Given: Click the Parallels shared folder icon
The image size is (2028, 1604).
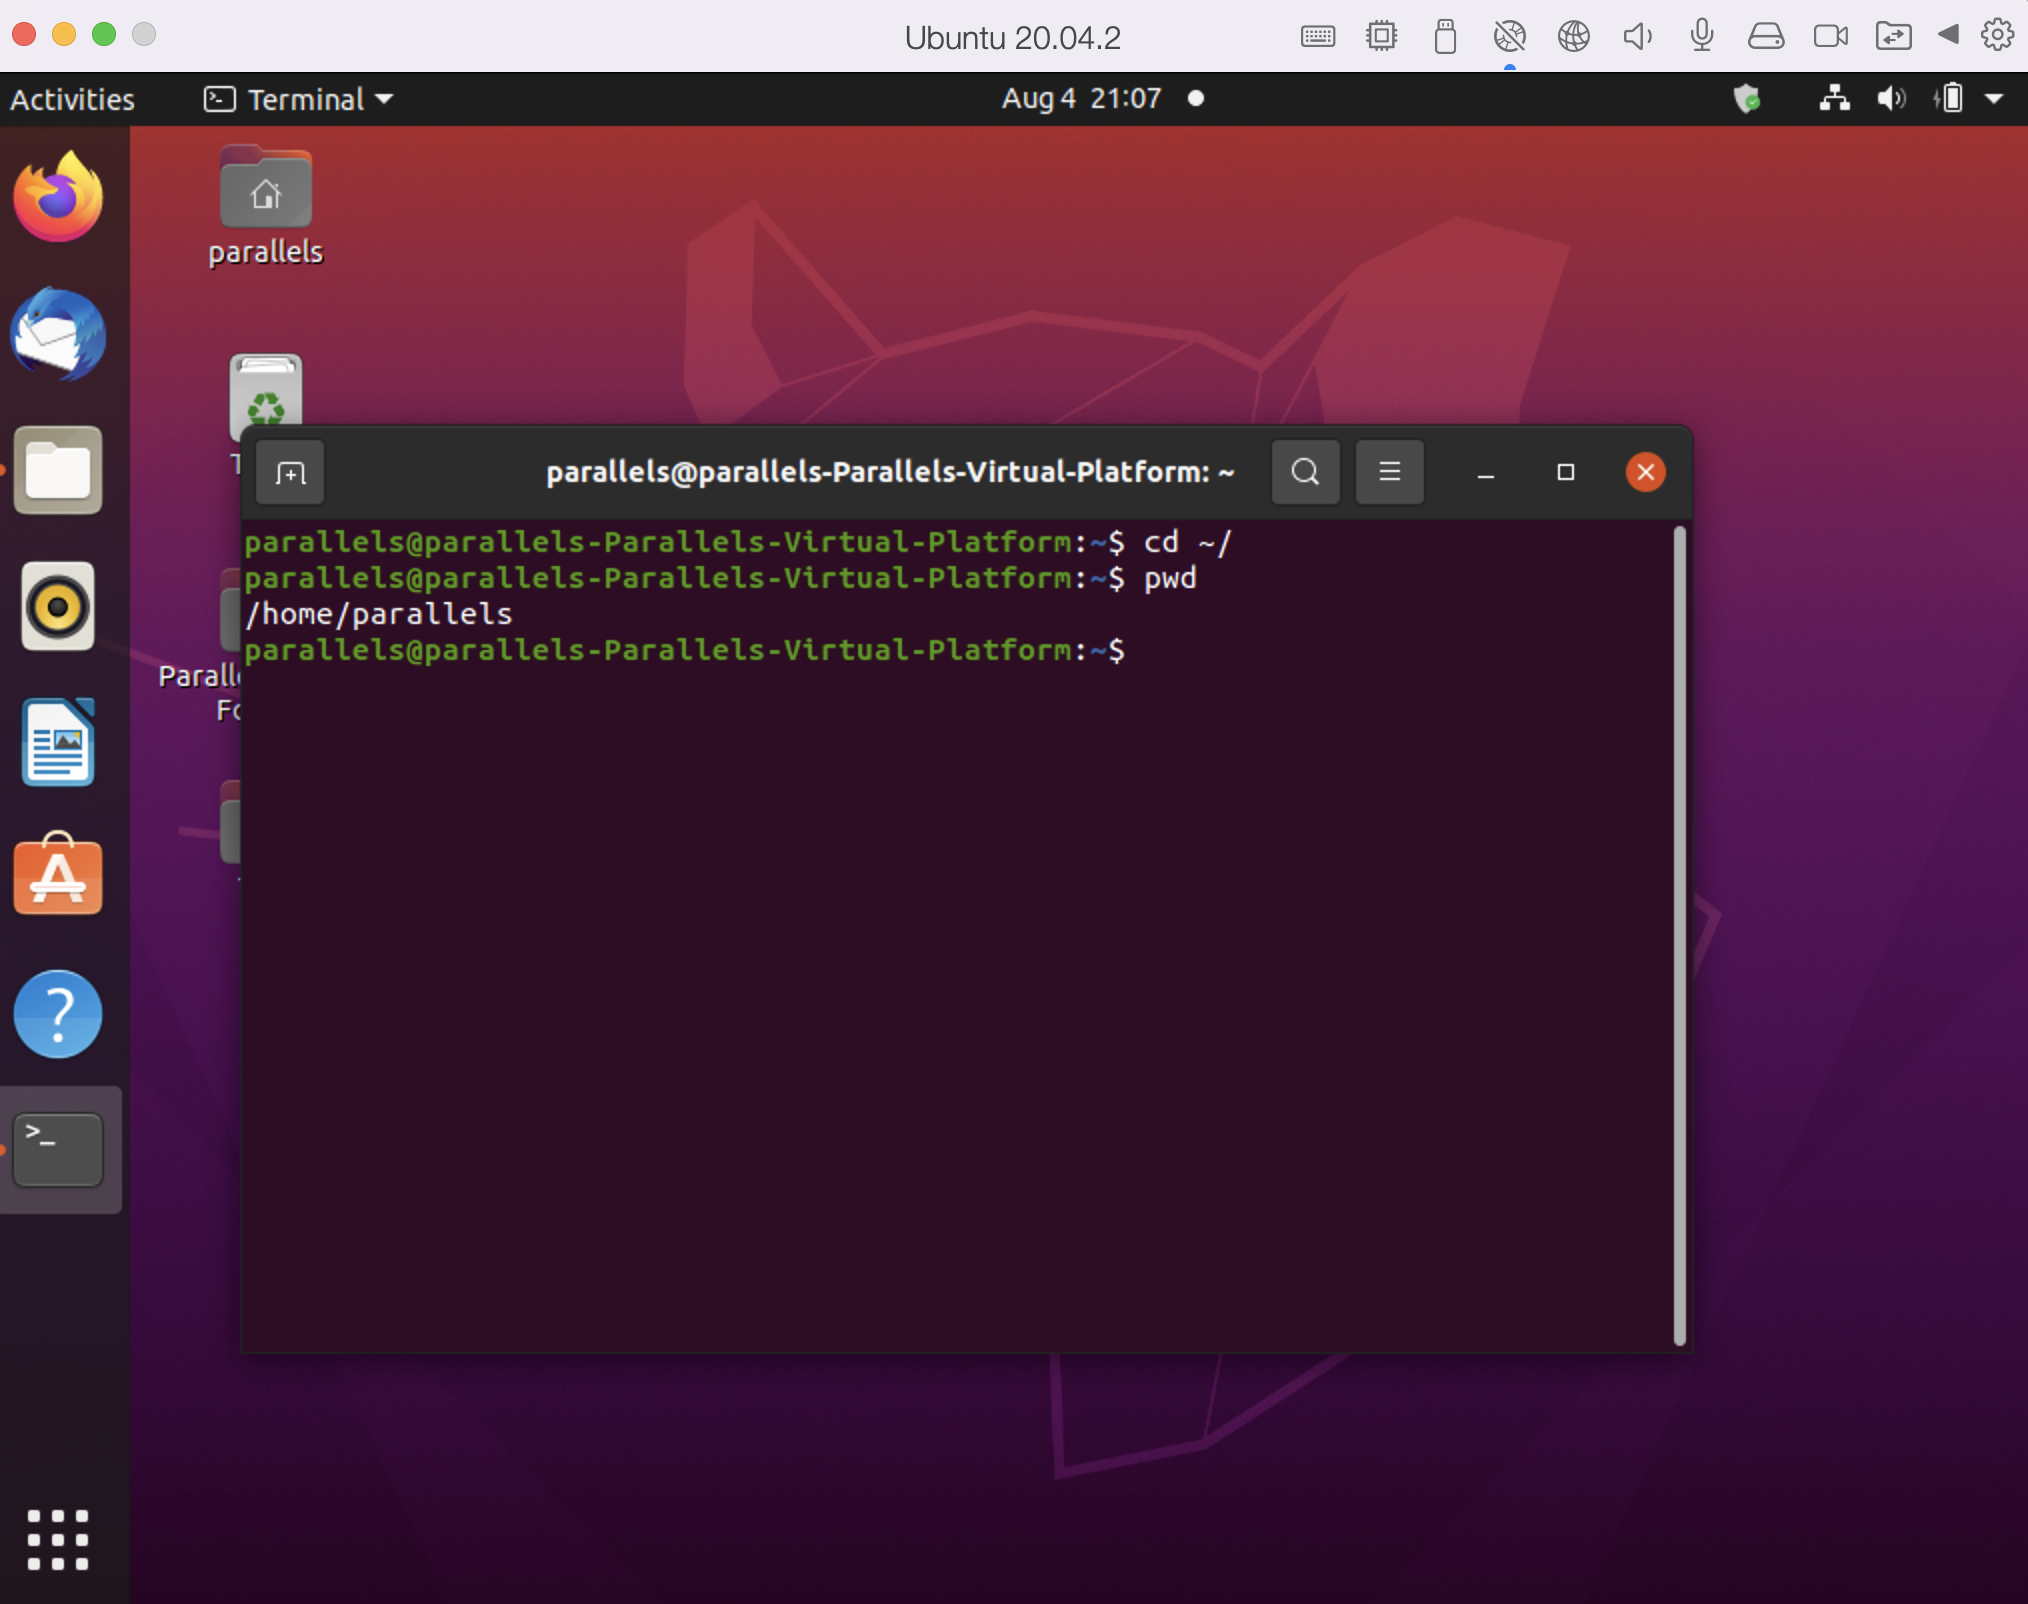Looking at the screenshot, I should (1893, 37).
